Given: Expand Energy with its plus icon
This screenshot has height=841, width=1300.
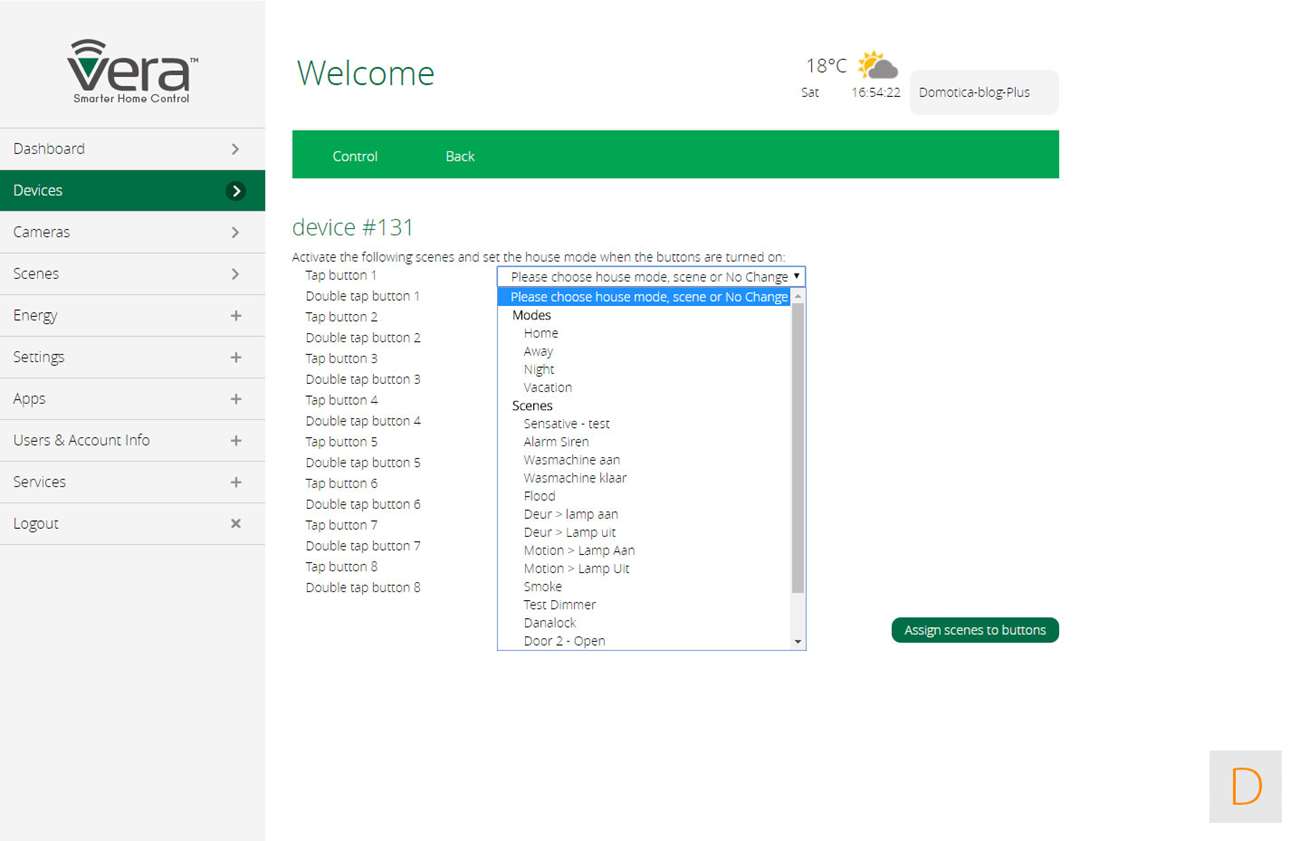Looking at the screenshot, I should [236, 315].
